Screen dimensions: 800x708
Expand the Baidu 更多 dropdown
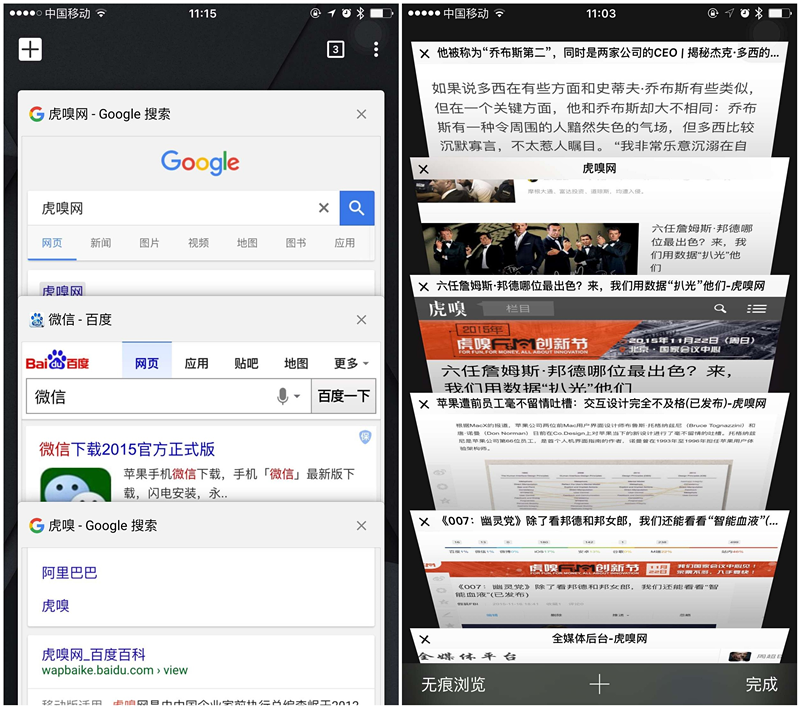(x=351, y=363)
